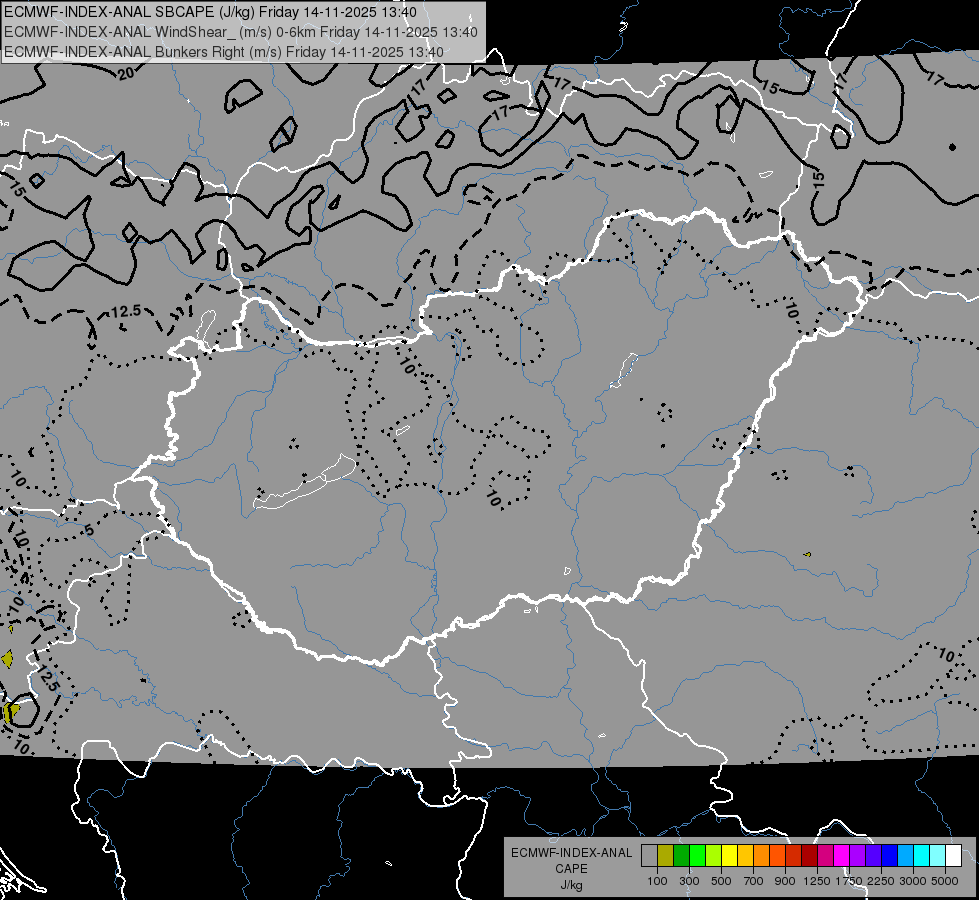Pick the amber legend swatch
979x900 pixels.
pyautogui.click(x=745, y=855)
